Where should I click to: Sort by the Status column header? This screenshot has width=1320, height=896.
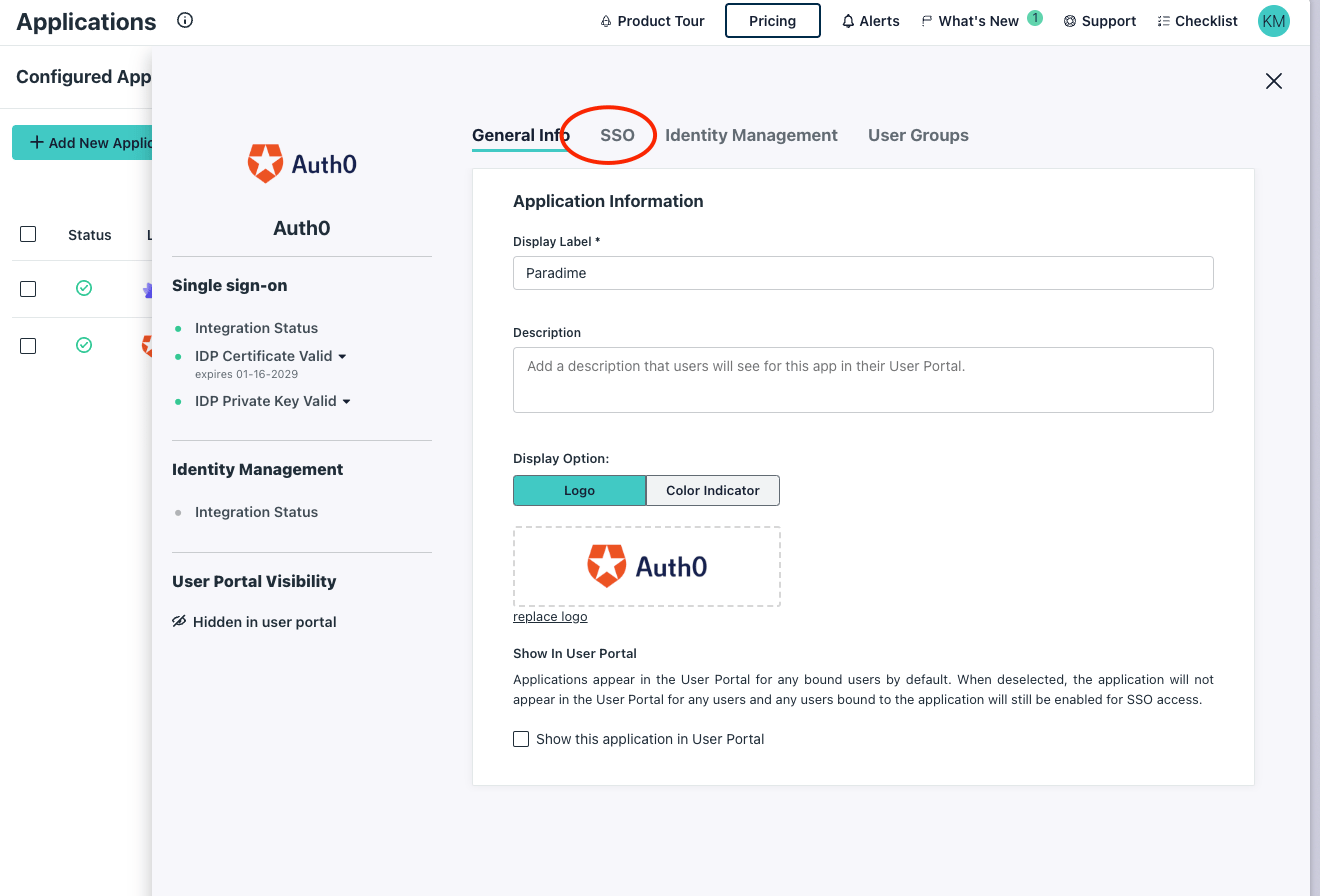[90, 235]
